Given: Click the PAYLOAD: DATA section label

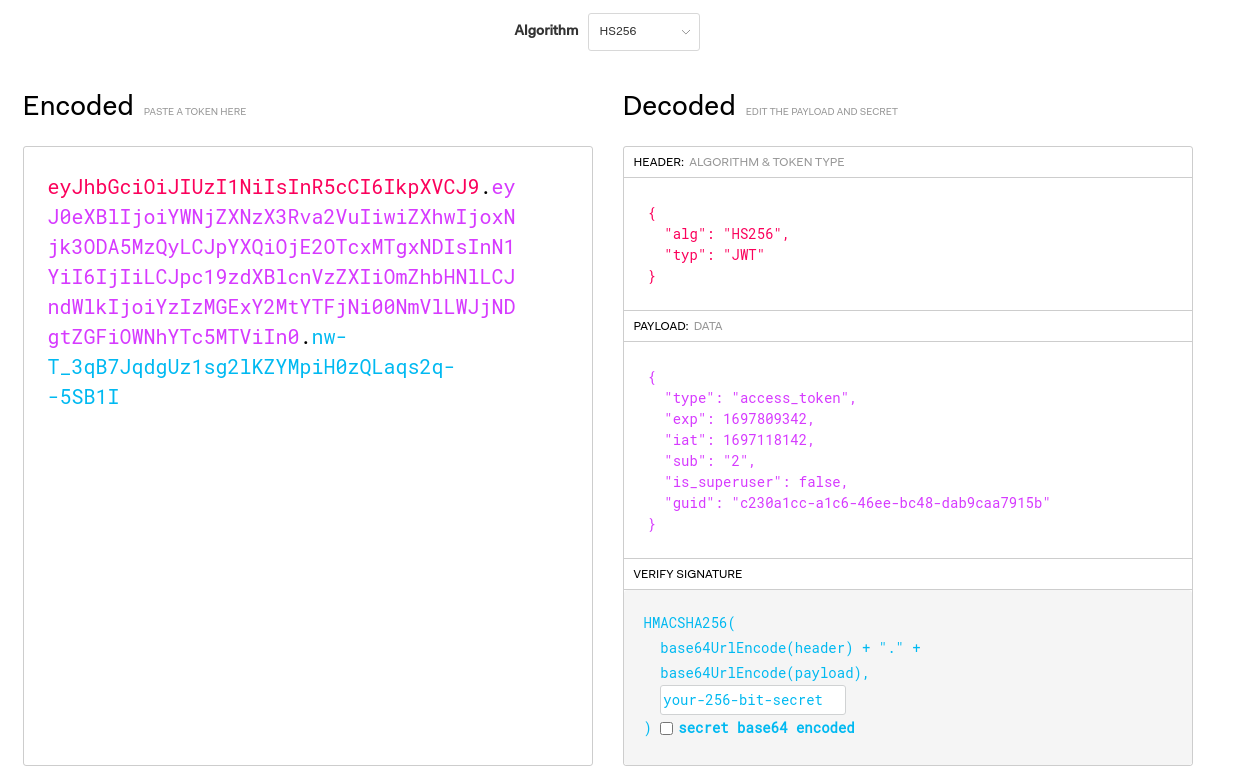Looking at the screenshot, I should tap(678, 326).
